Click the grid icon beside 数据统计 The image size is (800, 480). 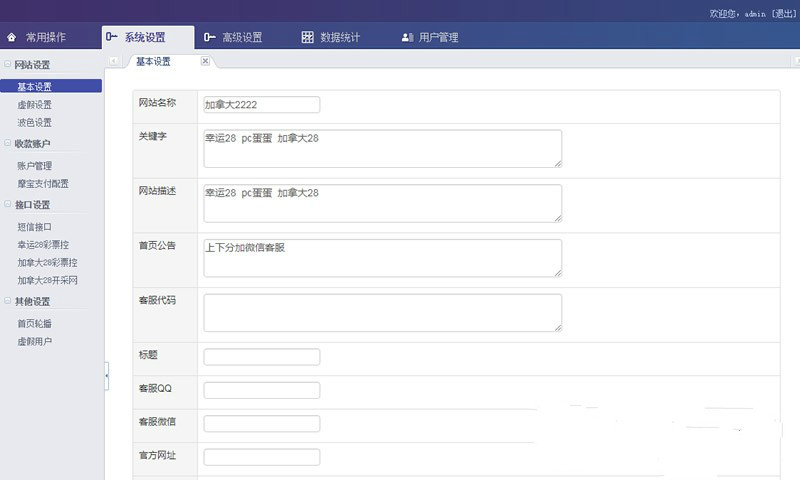coord(307,37)
